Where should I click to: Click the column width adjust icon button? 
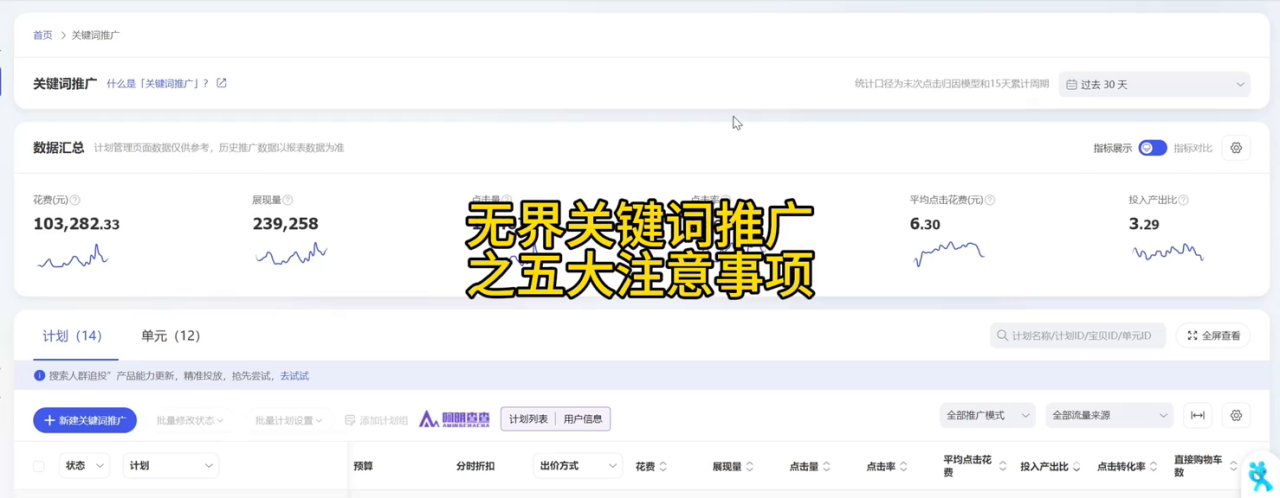tap(1197, 415)
